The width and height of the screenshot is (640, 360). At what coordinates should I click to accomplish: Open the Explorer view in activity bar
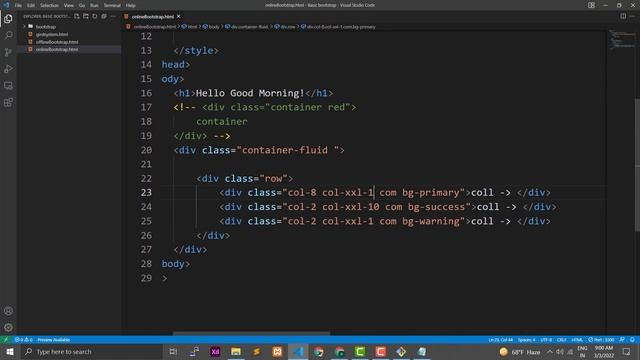tap(8, 19)
